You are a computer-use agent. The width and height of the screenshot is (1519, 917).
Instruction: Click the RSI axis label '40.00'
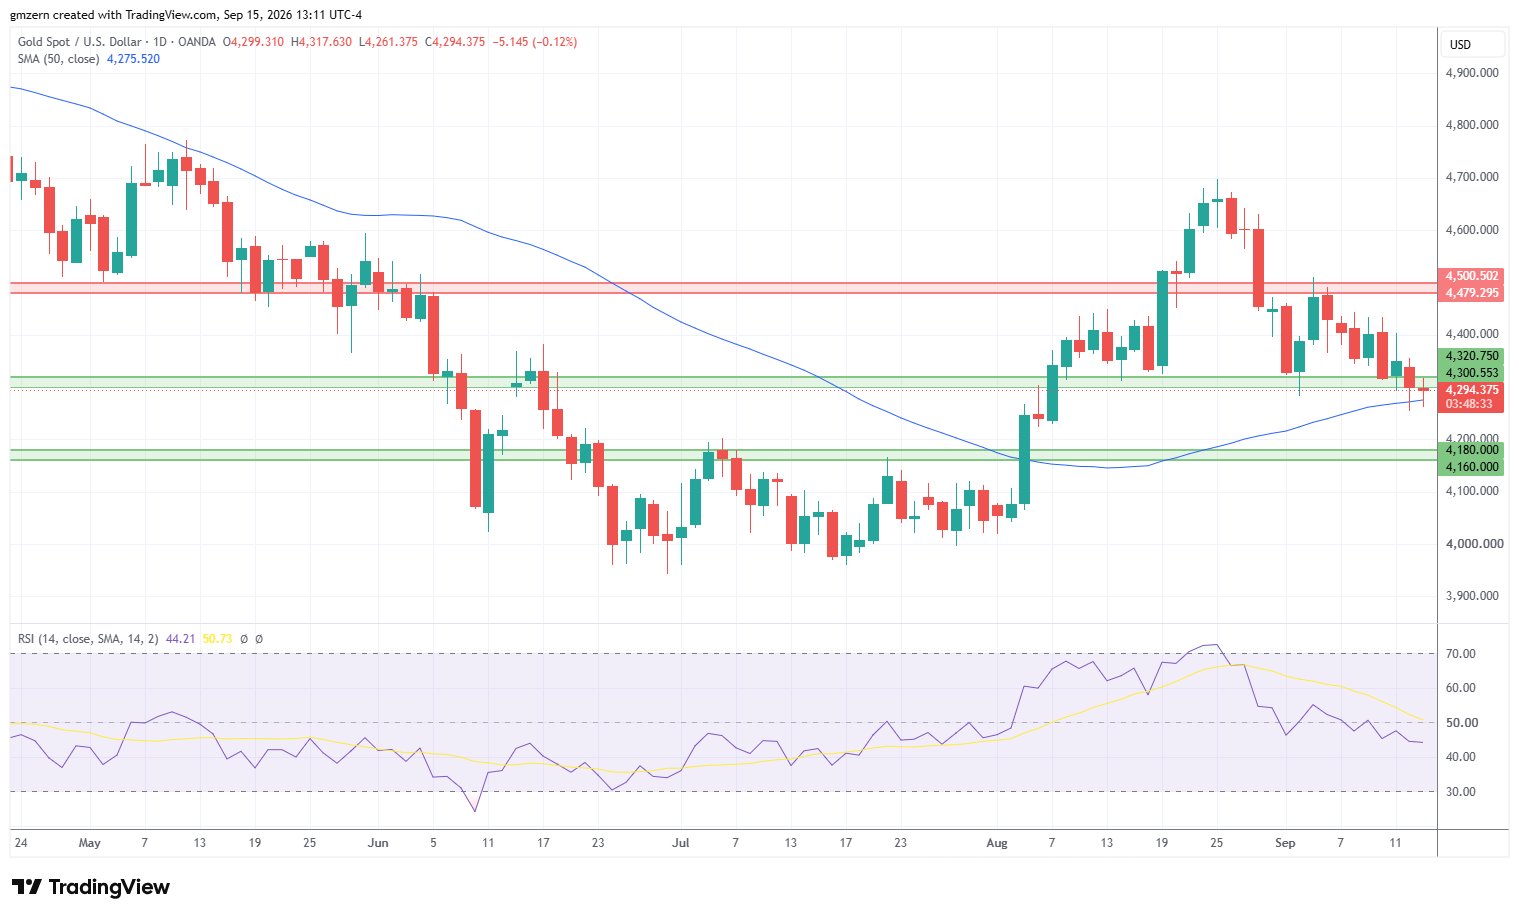point(1461,757)
